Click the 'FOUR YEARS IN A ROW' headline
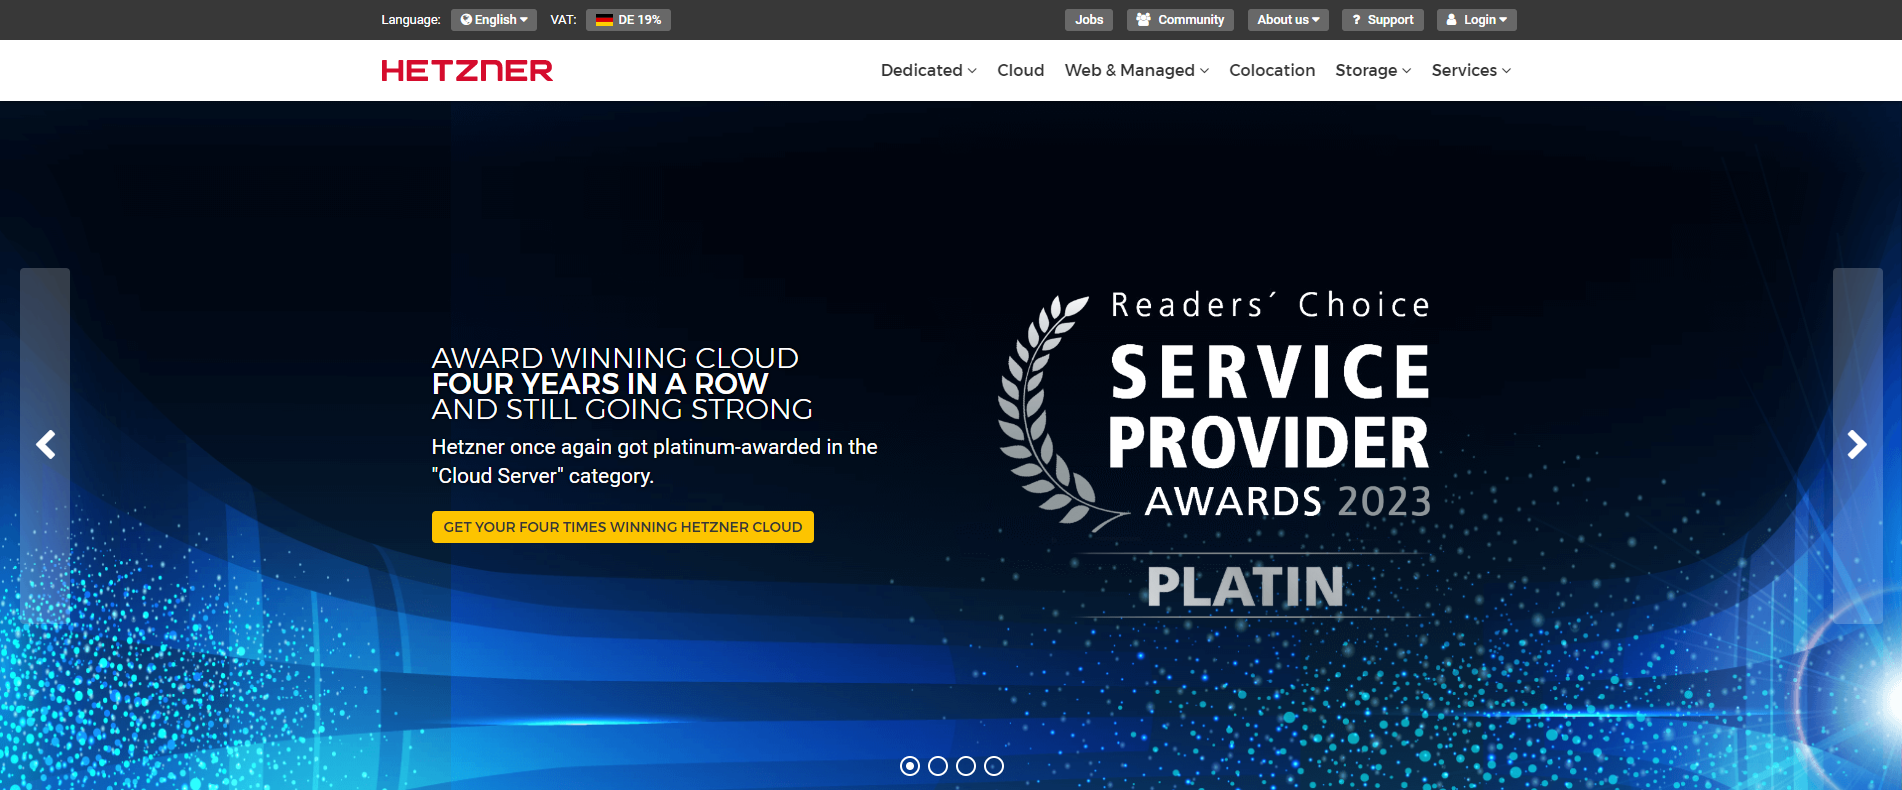Viewport: 1902px width, 790px height. click(600, 384)
